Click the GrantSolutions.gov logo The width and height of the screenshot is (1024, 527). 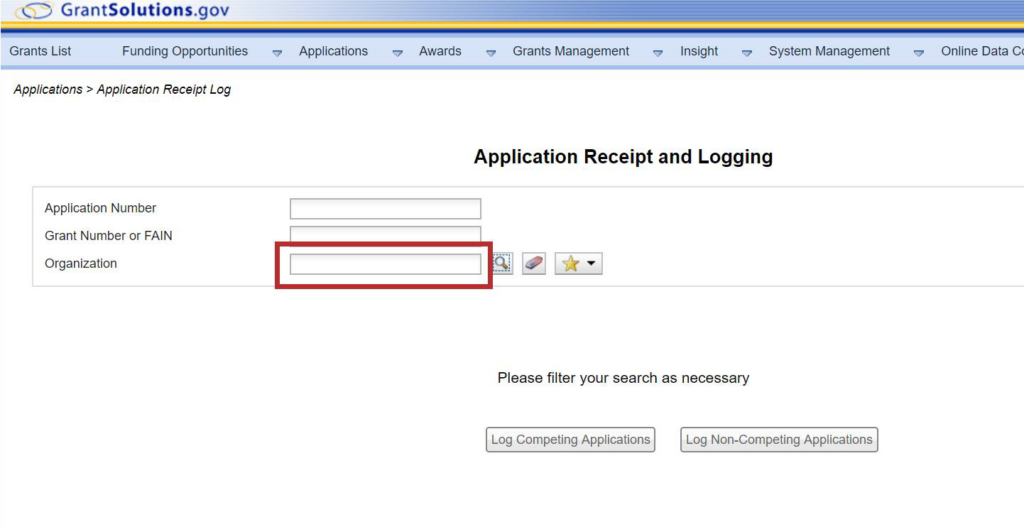[x=123, y=11]
